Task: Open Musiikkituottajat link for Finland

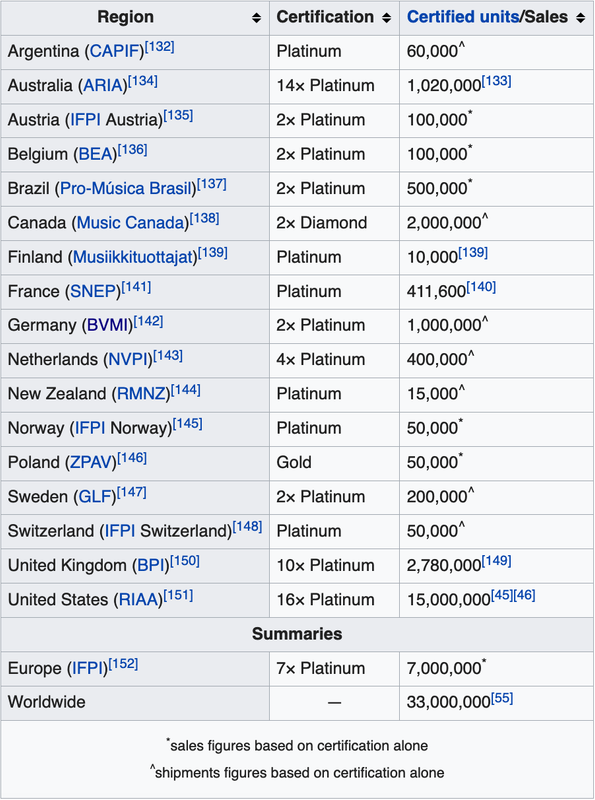Action: point(133,257)
